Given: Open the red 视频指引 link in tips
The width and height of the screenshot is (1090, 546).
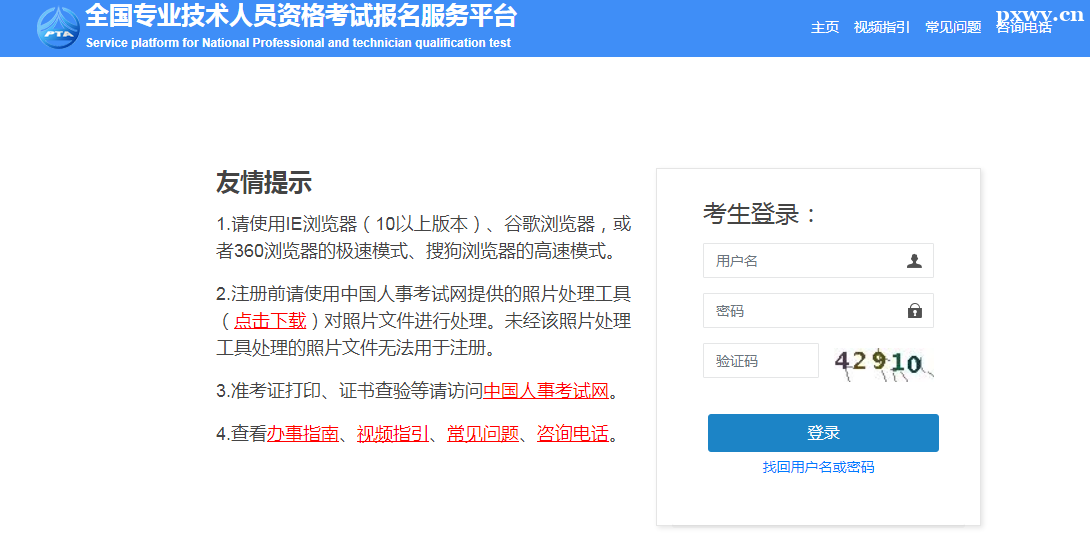Looking at the screenshot, I should 393,434.
